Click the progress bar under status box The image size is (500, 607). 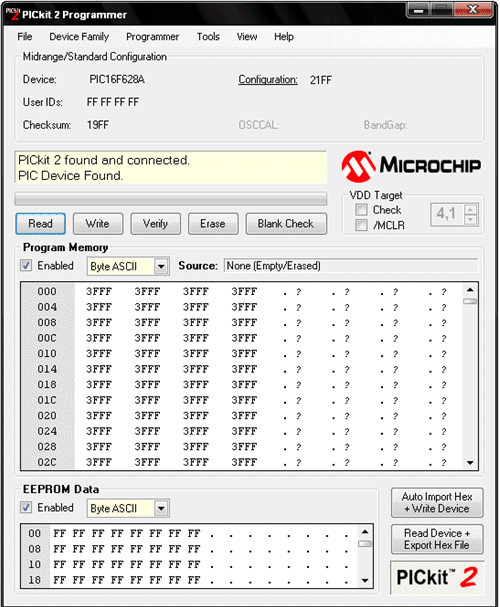[171, 199]
